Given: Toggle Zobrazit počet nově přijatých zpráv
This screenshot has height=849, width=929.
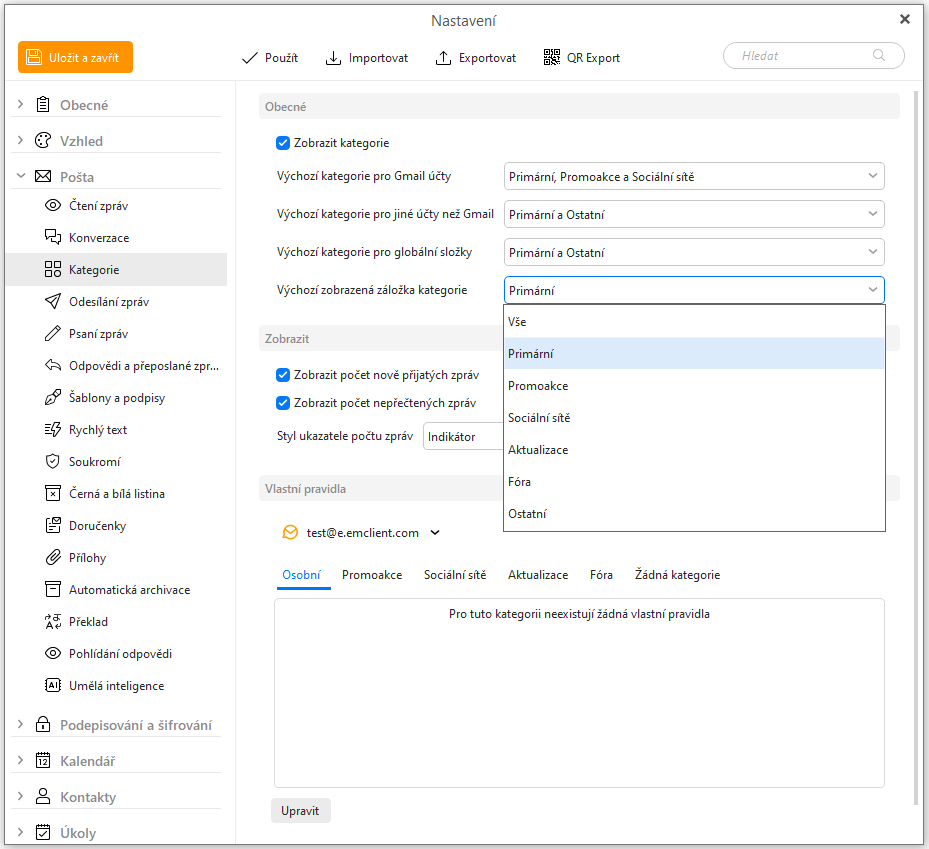Looking at the screenshot, I should (x=283, y=375).
